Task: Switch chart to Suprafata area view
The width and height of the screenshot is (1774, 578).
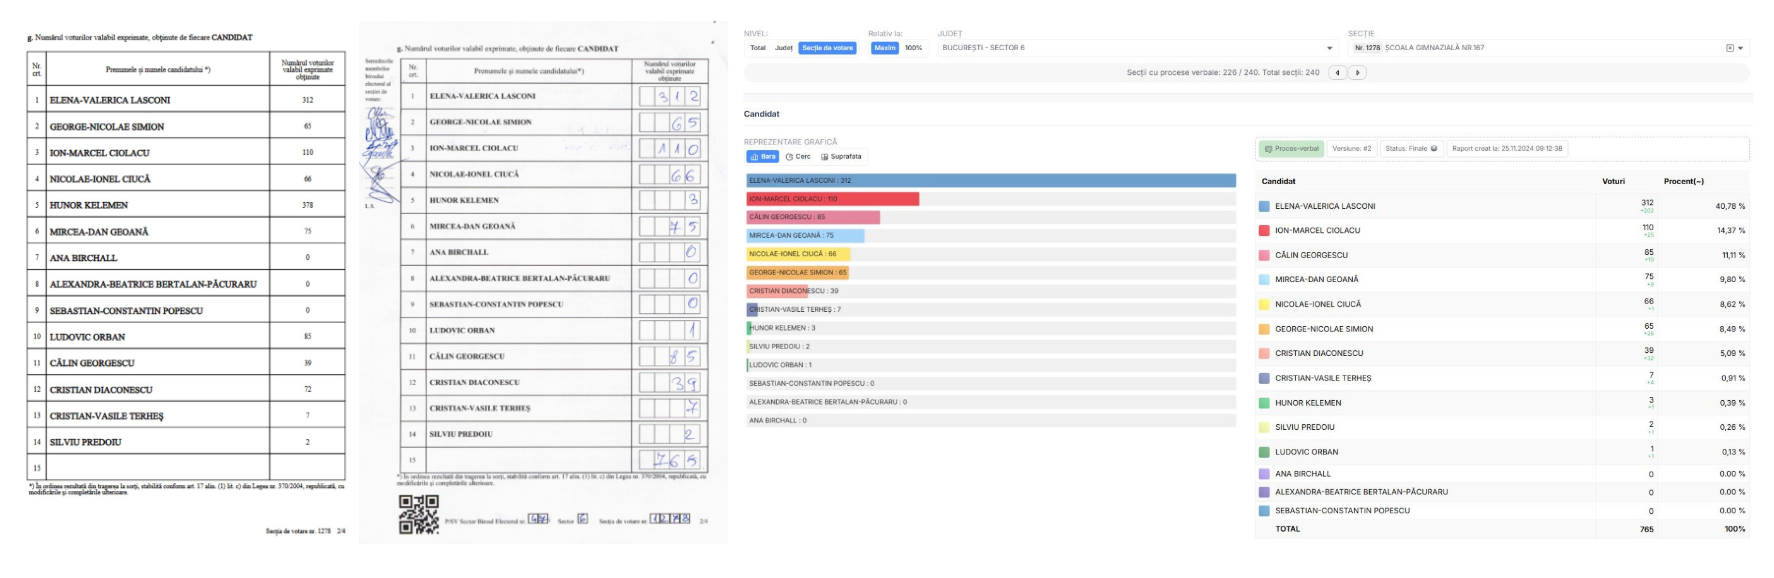Action: [841, 157]
